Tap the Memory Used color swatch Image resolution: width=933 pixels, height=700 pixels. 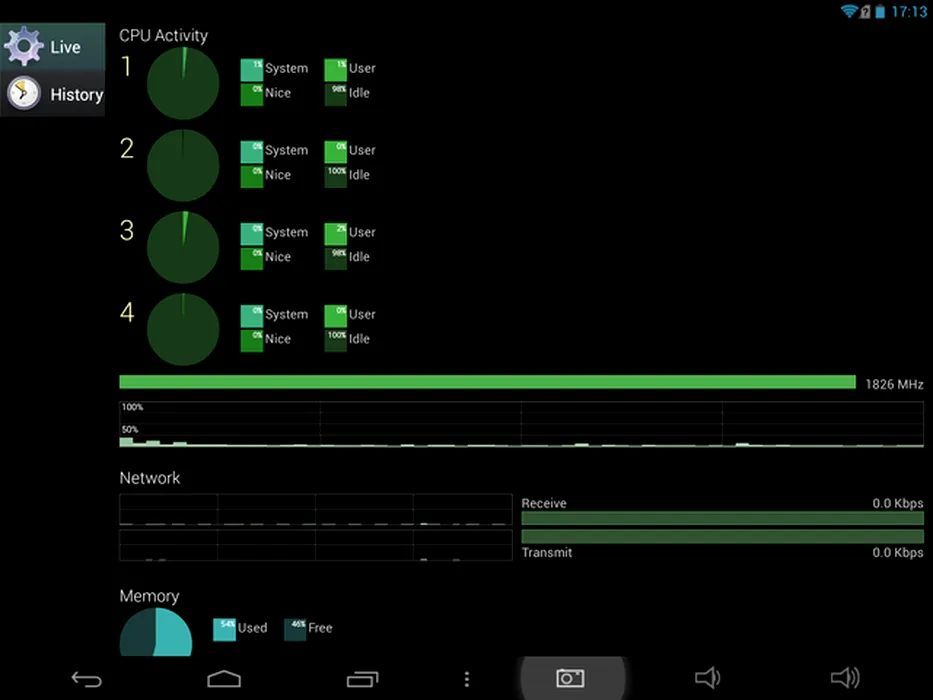click(x=224, y=629)
